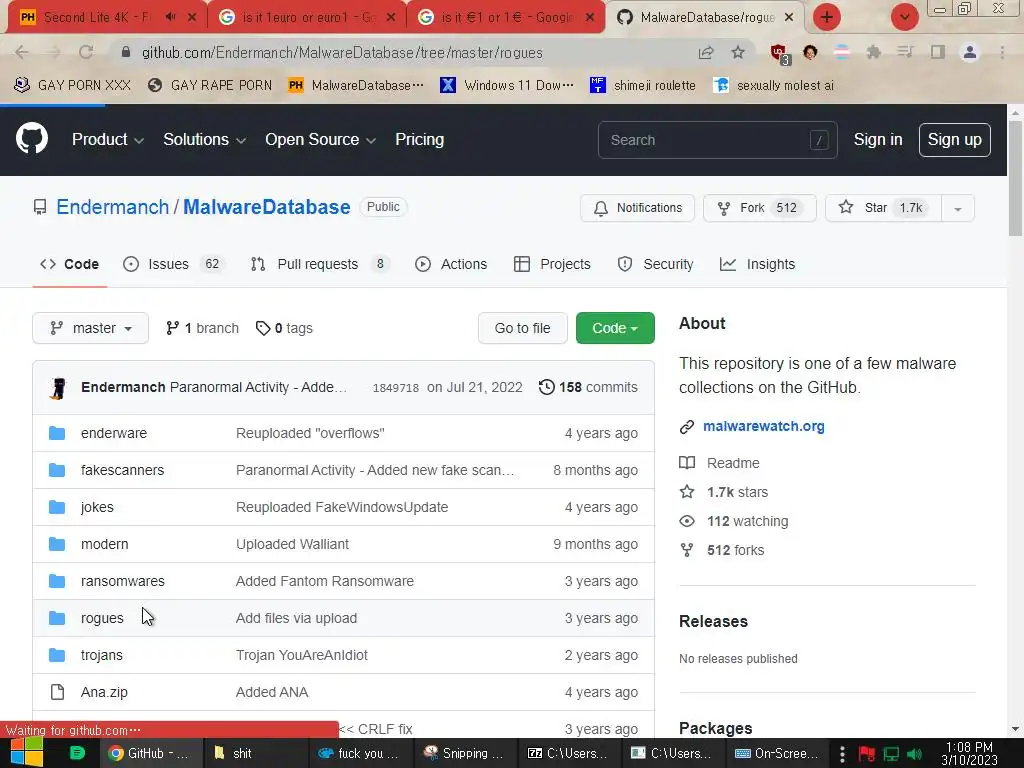
Task: Open the Ana.zip file
Action: pos(104,692)
